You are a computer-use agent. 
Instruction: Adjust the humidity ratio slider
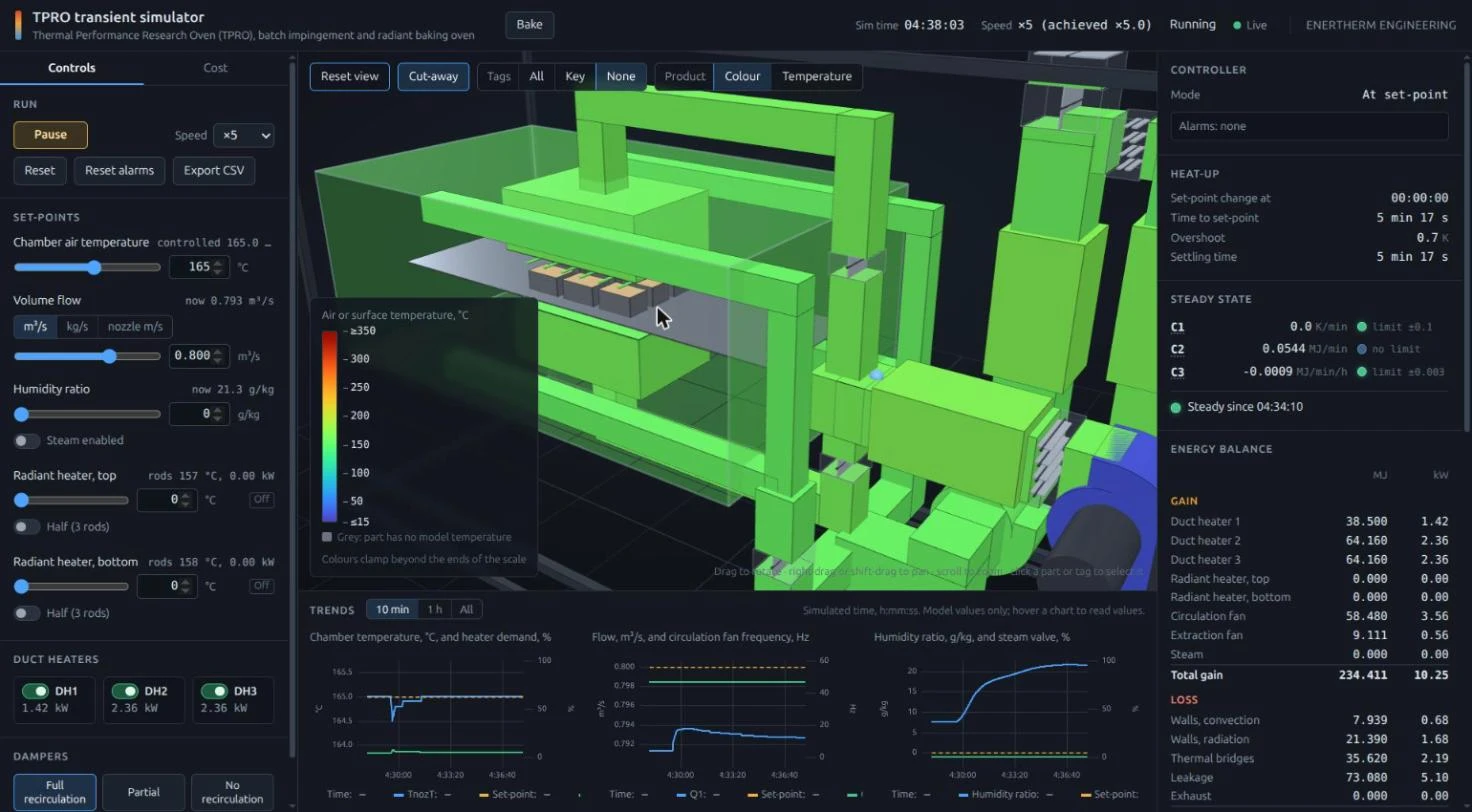click(87, 414)
